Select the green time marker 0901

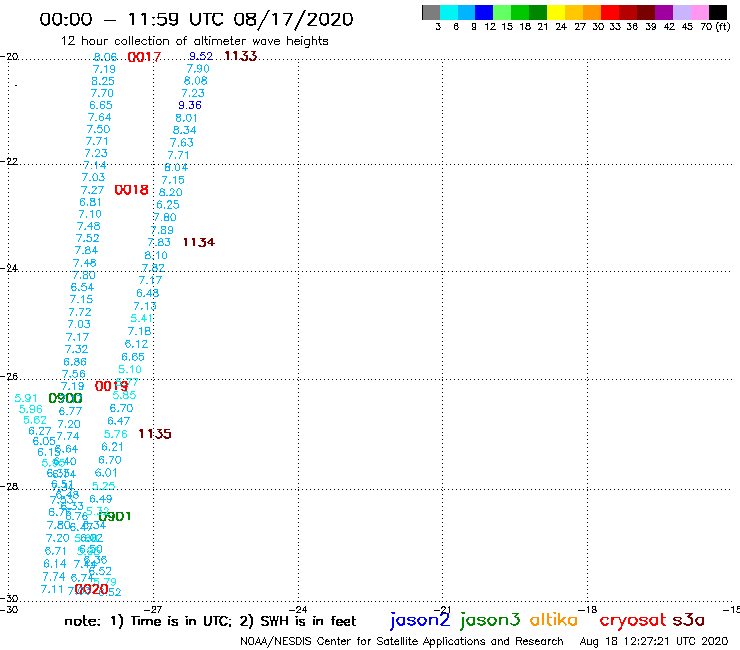(115, 516)
